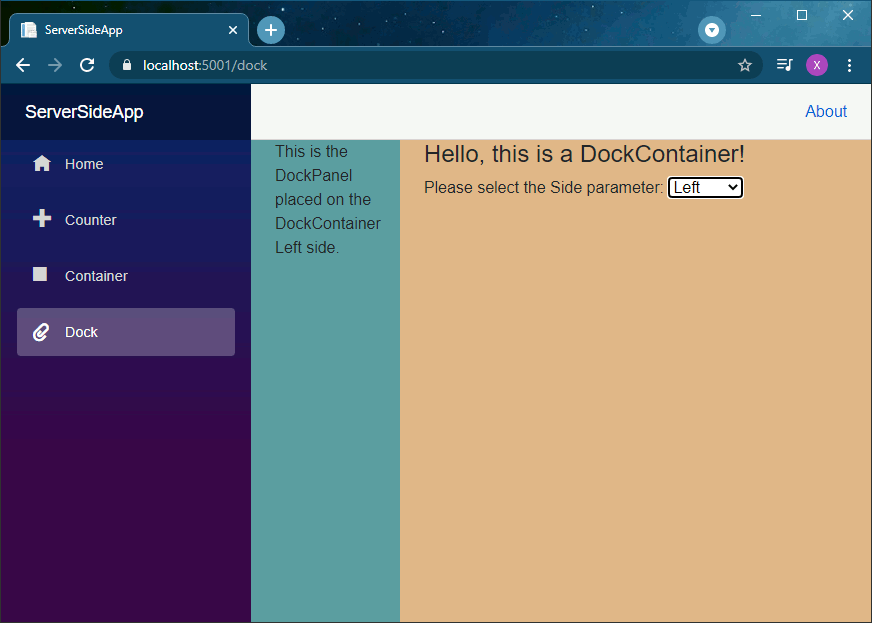This screenshot has height=623, width=872.
Task: Click the padlock icon in the address bar
Action: (x=126, y=64)
